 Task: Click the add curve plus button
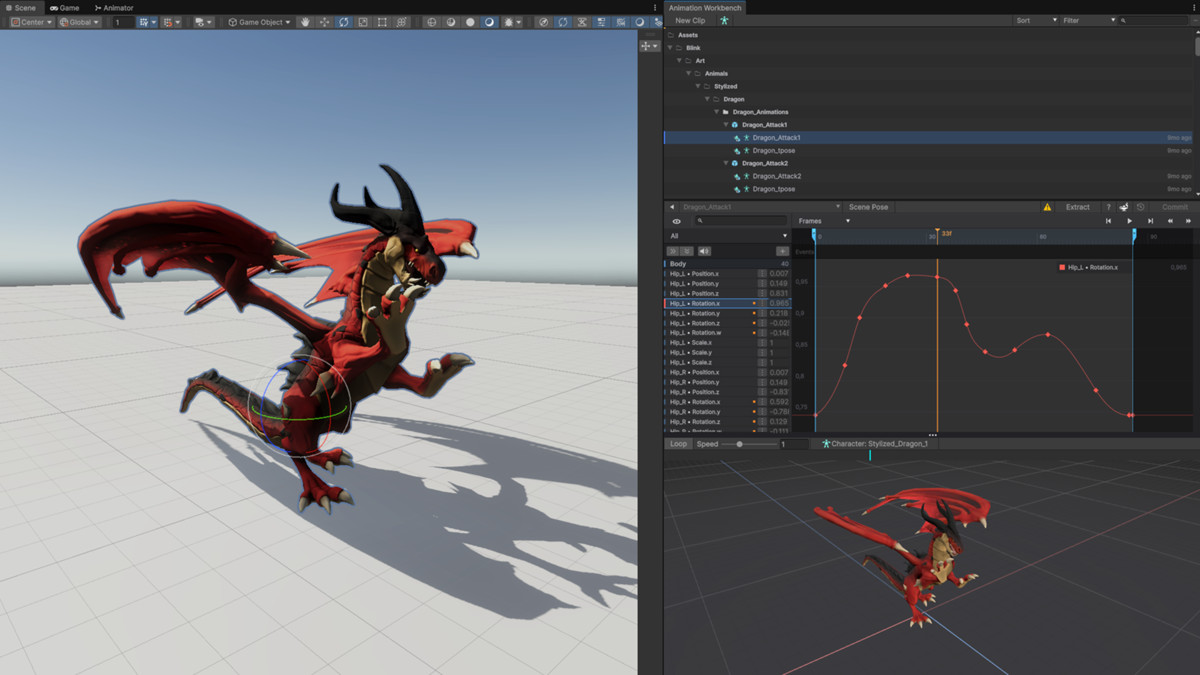(782, 251)
